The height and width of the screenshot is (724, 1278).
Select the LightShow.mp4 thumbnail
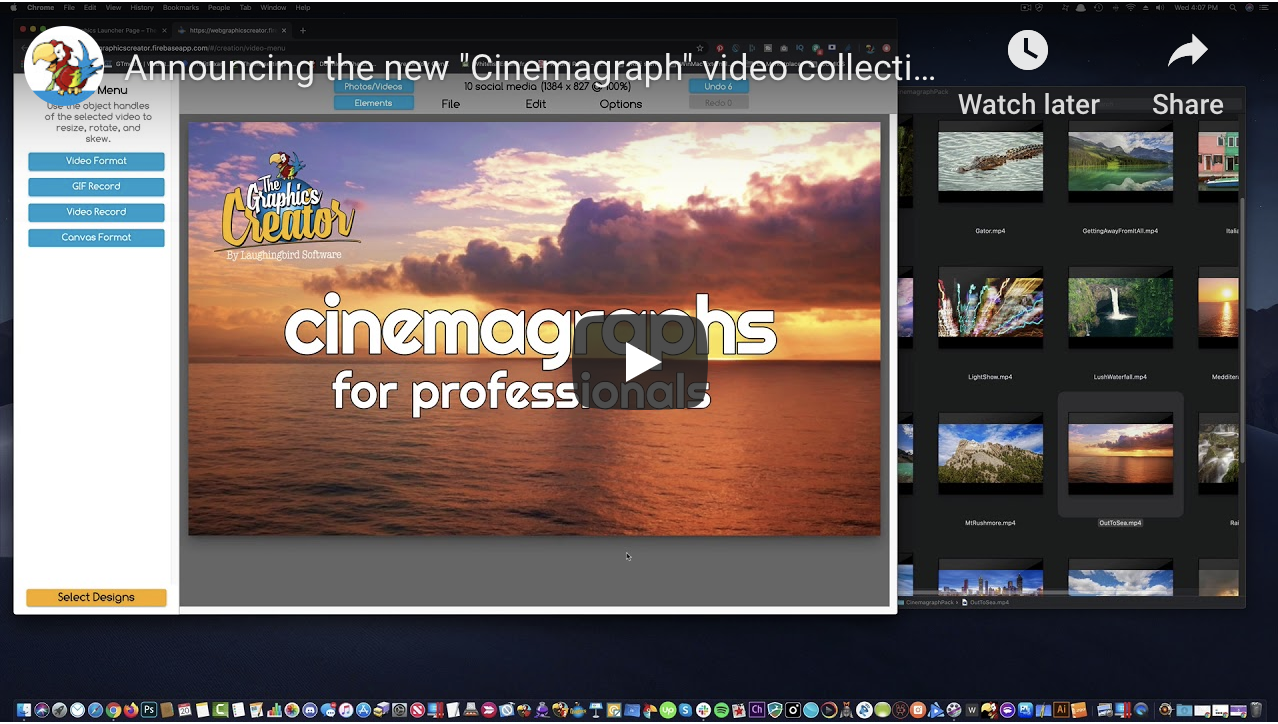coord(990,308)
